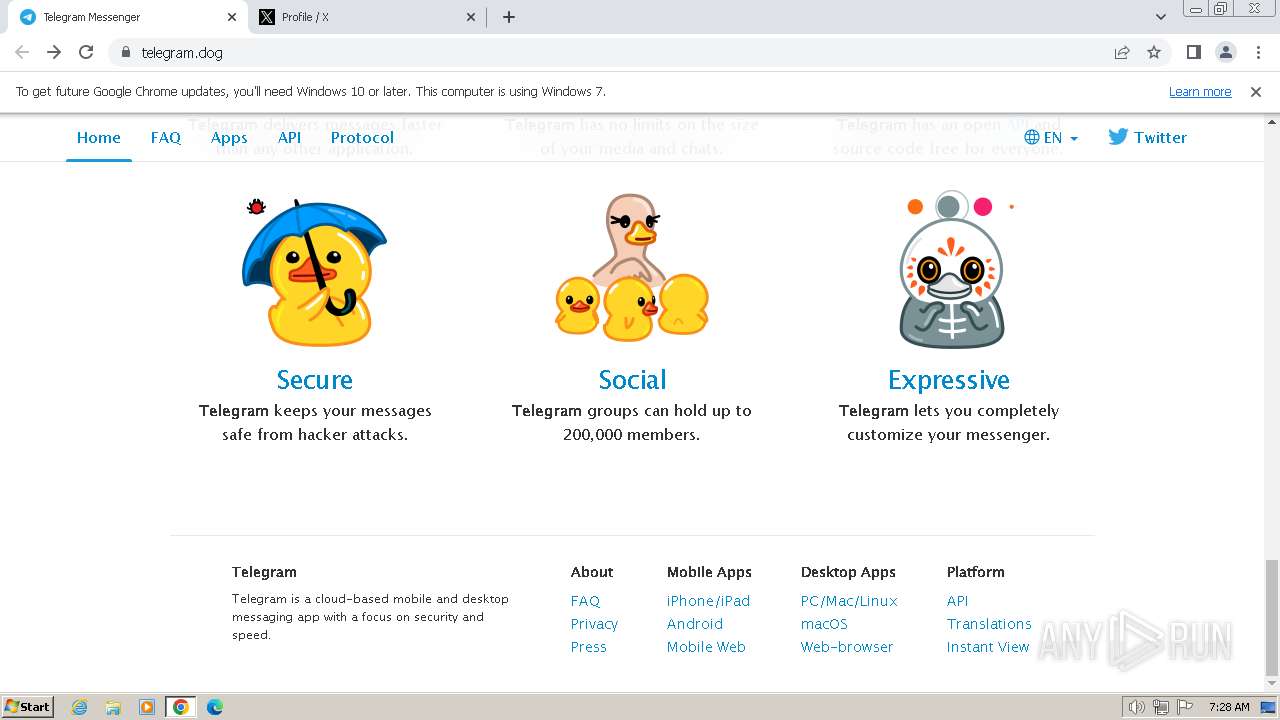Open the Protocol navigation item
Screen dimensions: 1280x720
tap(362, 138)
